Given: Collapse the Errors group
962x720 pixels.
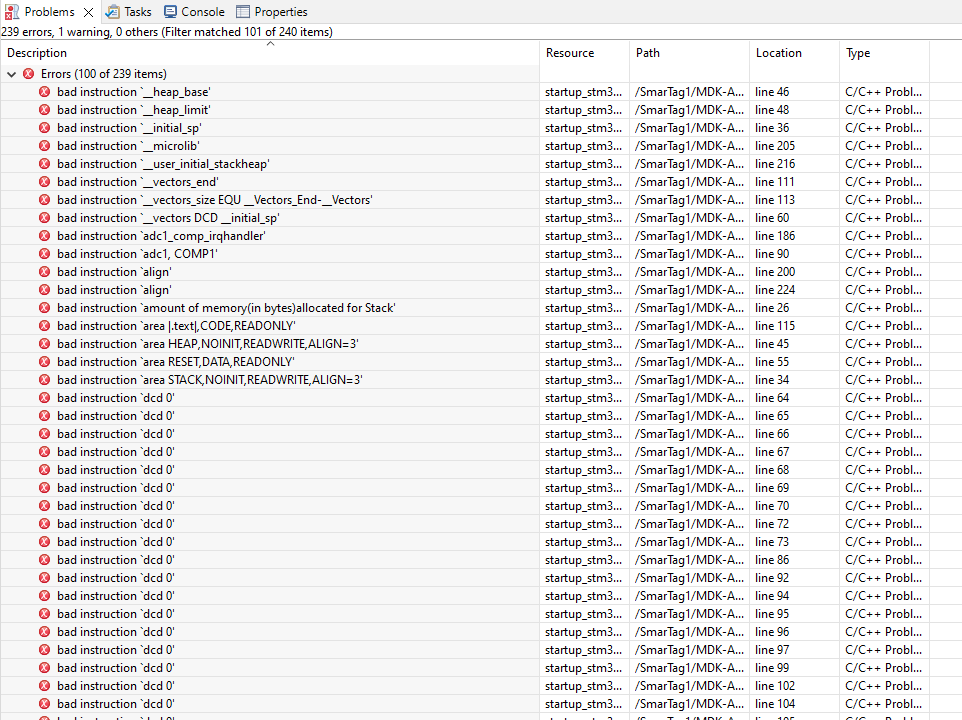Looking at the screenshot, I should tap(11, 73).
